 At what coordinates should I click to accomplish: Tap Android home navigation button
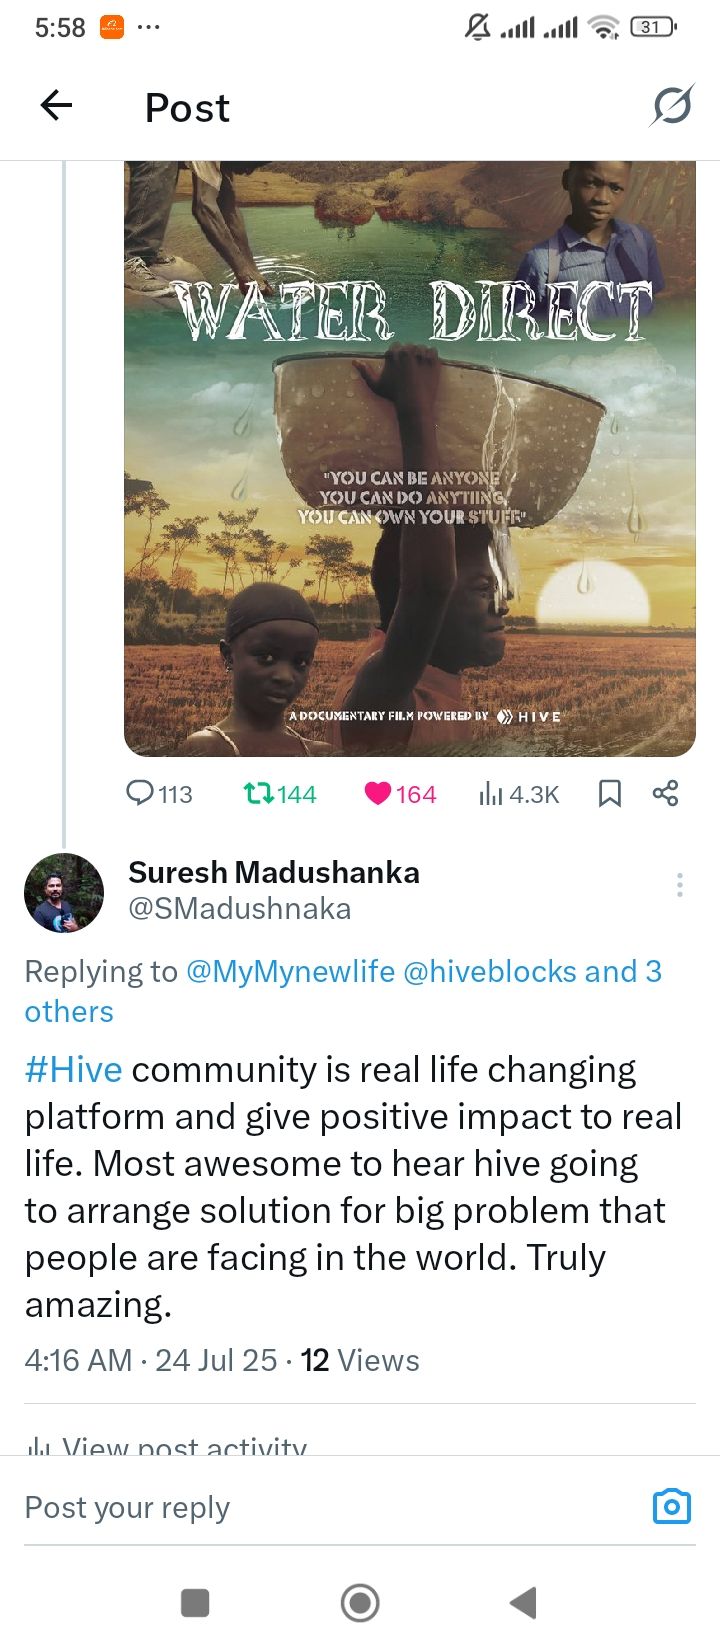pos(360,1602)
